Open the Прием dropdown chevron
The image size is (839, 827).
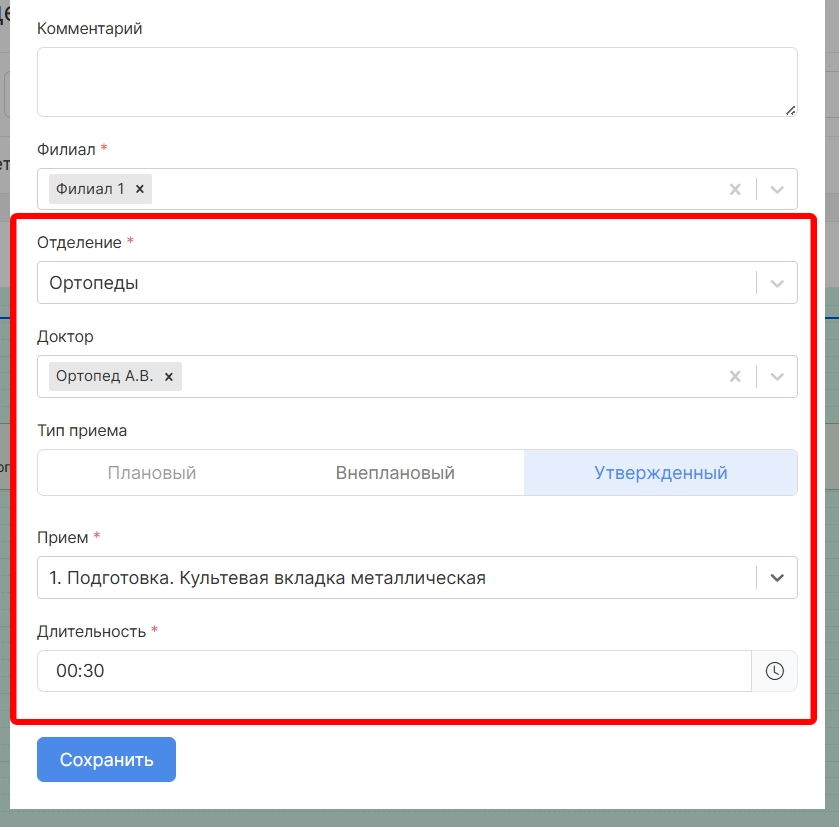pyautogui.click(x=777, y=577)
